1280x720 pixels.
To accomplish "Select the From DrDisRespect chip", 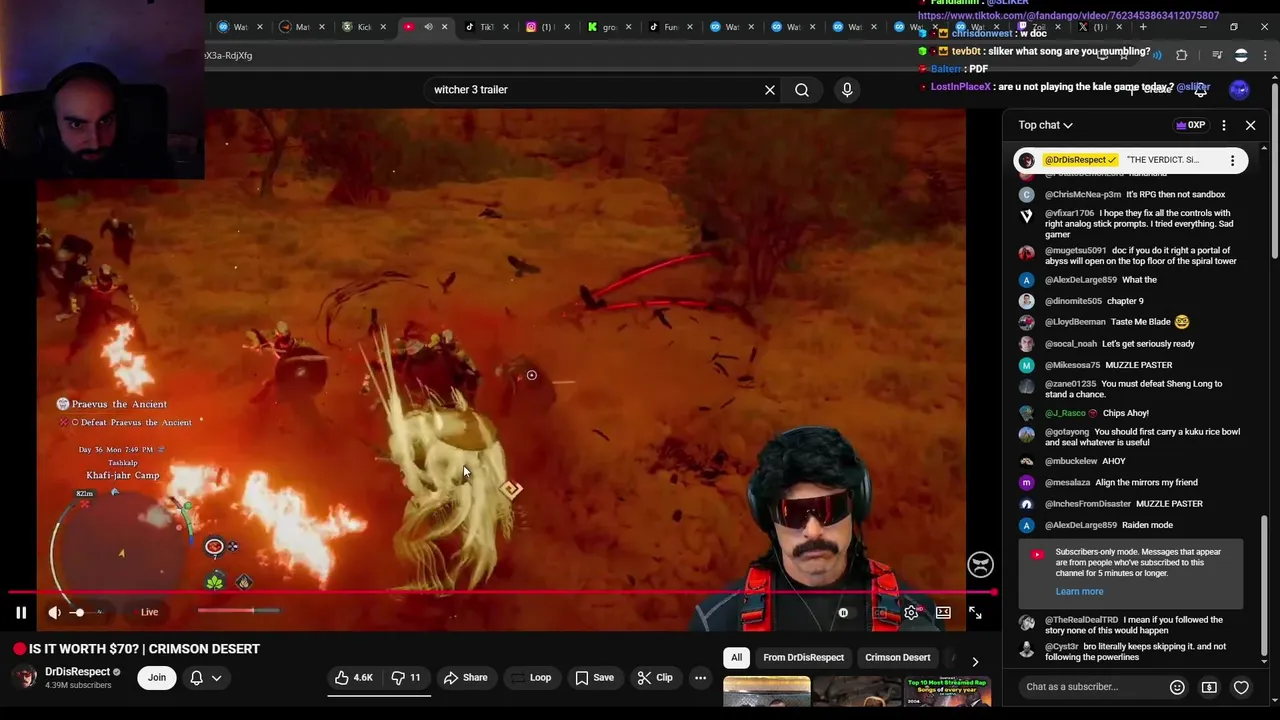I will (803, 657).
